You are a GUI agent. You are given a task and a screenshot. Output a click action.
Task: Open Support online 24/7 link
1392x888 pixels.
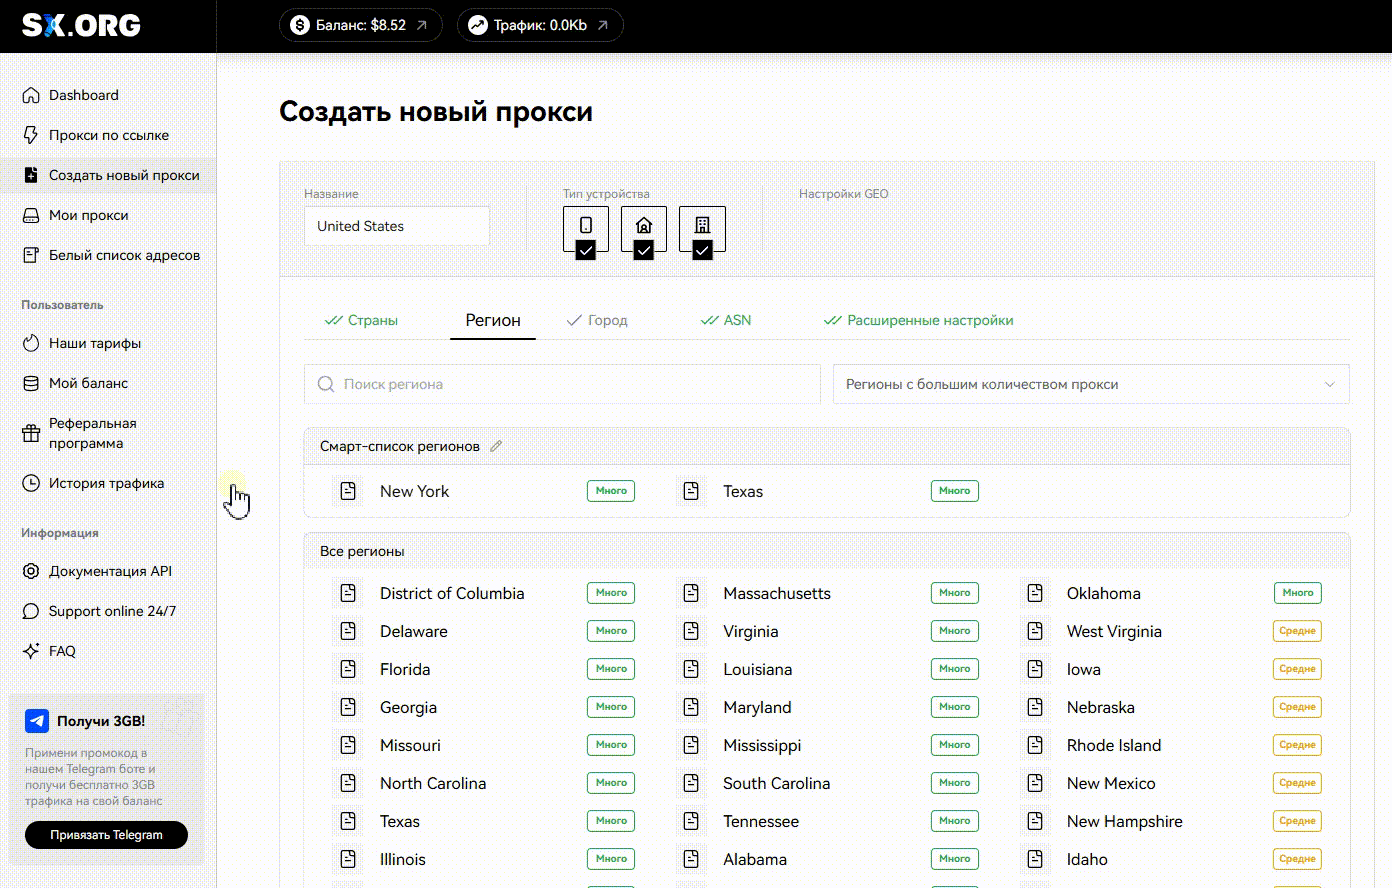pyautogui.click(x=108, y=611)
